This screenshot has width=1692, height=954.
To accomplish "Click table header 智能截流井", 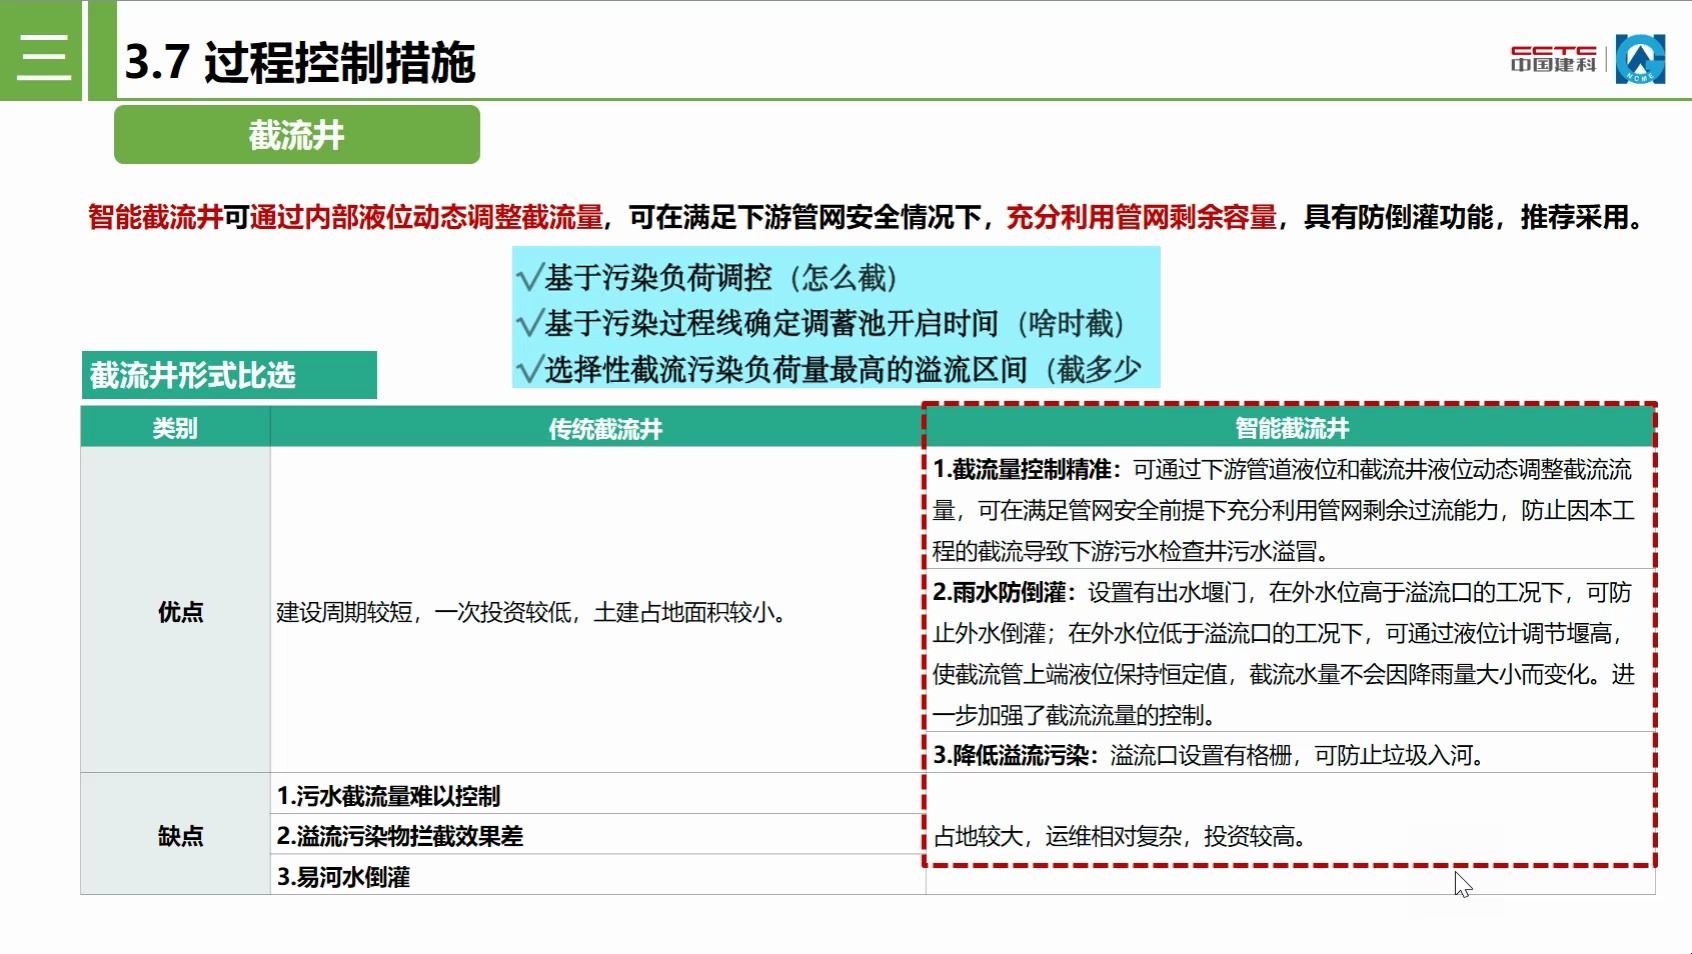I will pos(1291,428).
